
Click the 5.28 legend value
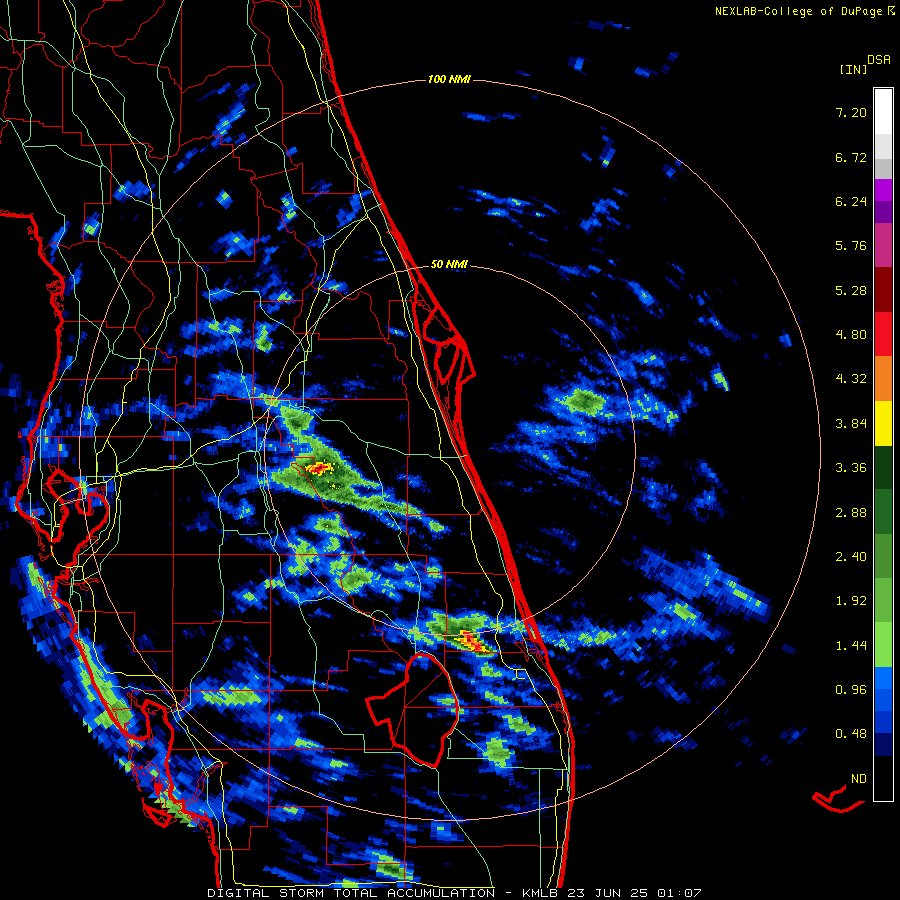tap(851, 290)
